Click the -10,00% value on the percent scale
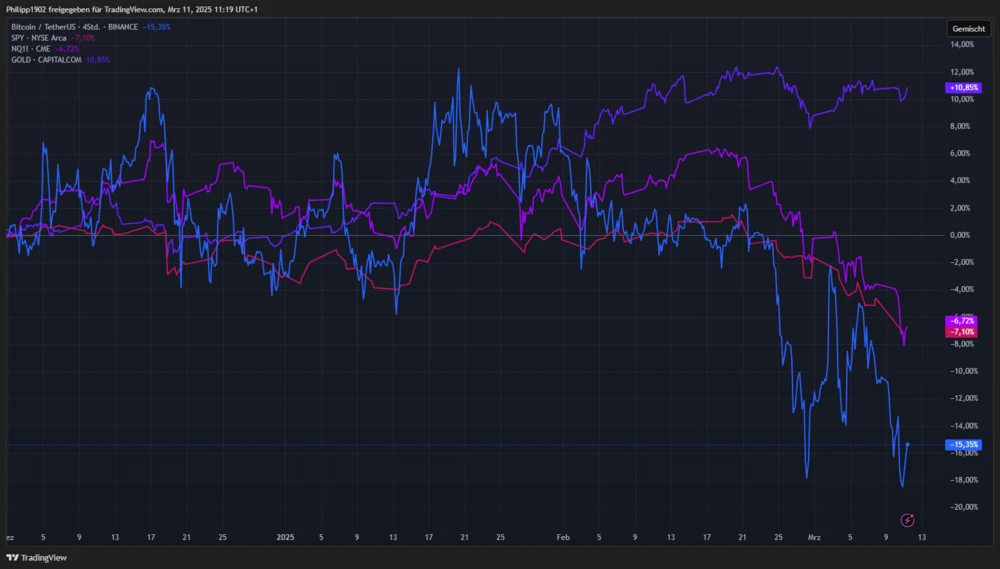The width and height of the screenshot is (1000, 569). pyautogui.click(x=963, y=371)
